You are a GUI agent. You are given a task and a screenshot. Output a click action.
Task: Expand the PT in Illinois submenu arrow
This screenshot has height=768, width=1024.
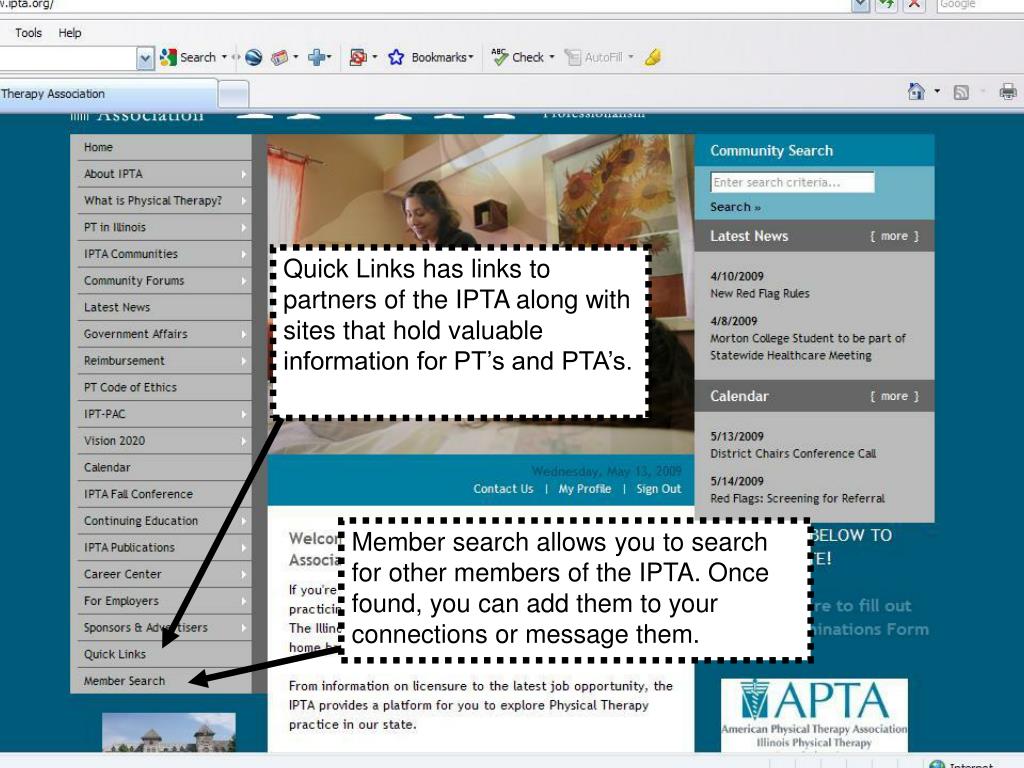243,228
